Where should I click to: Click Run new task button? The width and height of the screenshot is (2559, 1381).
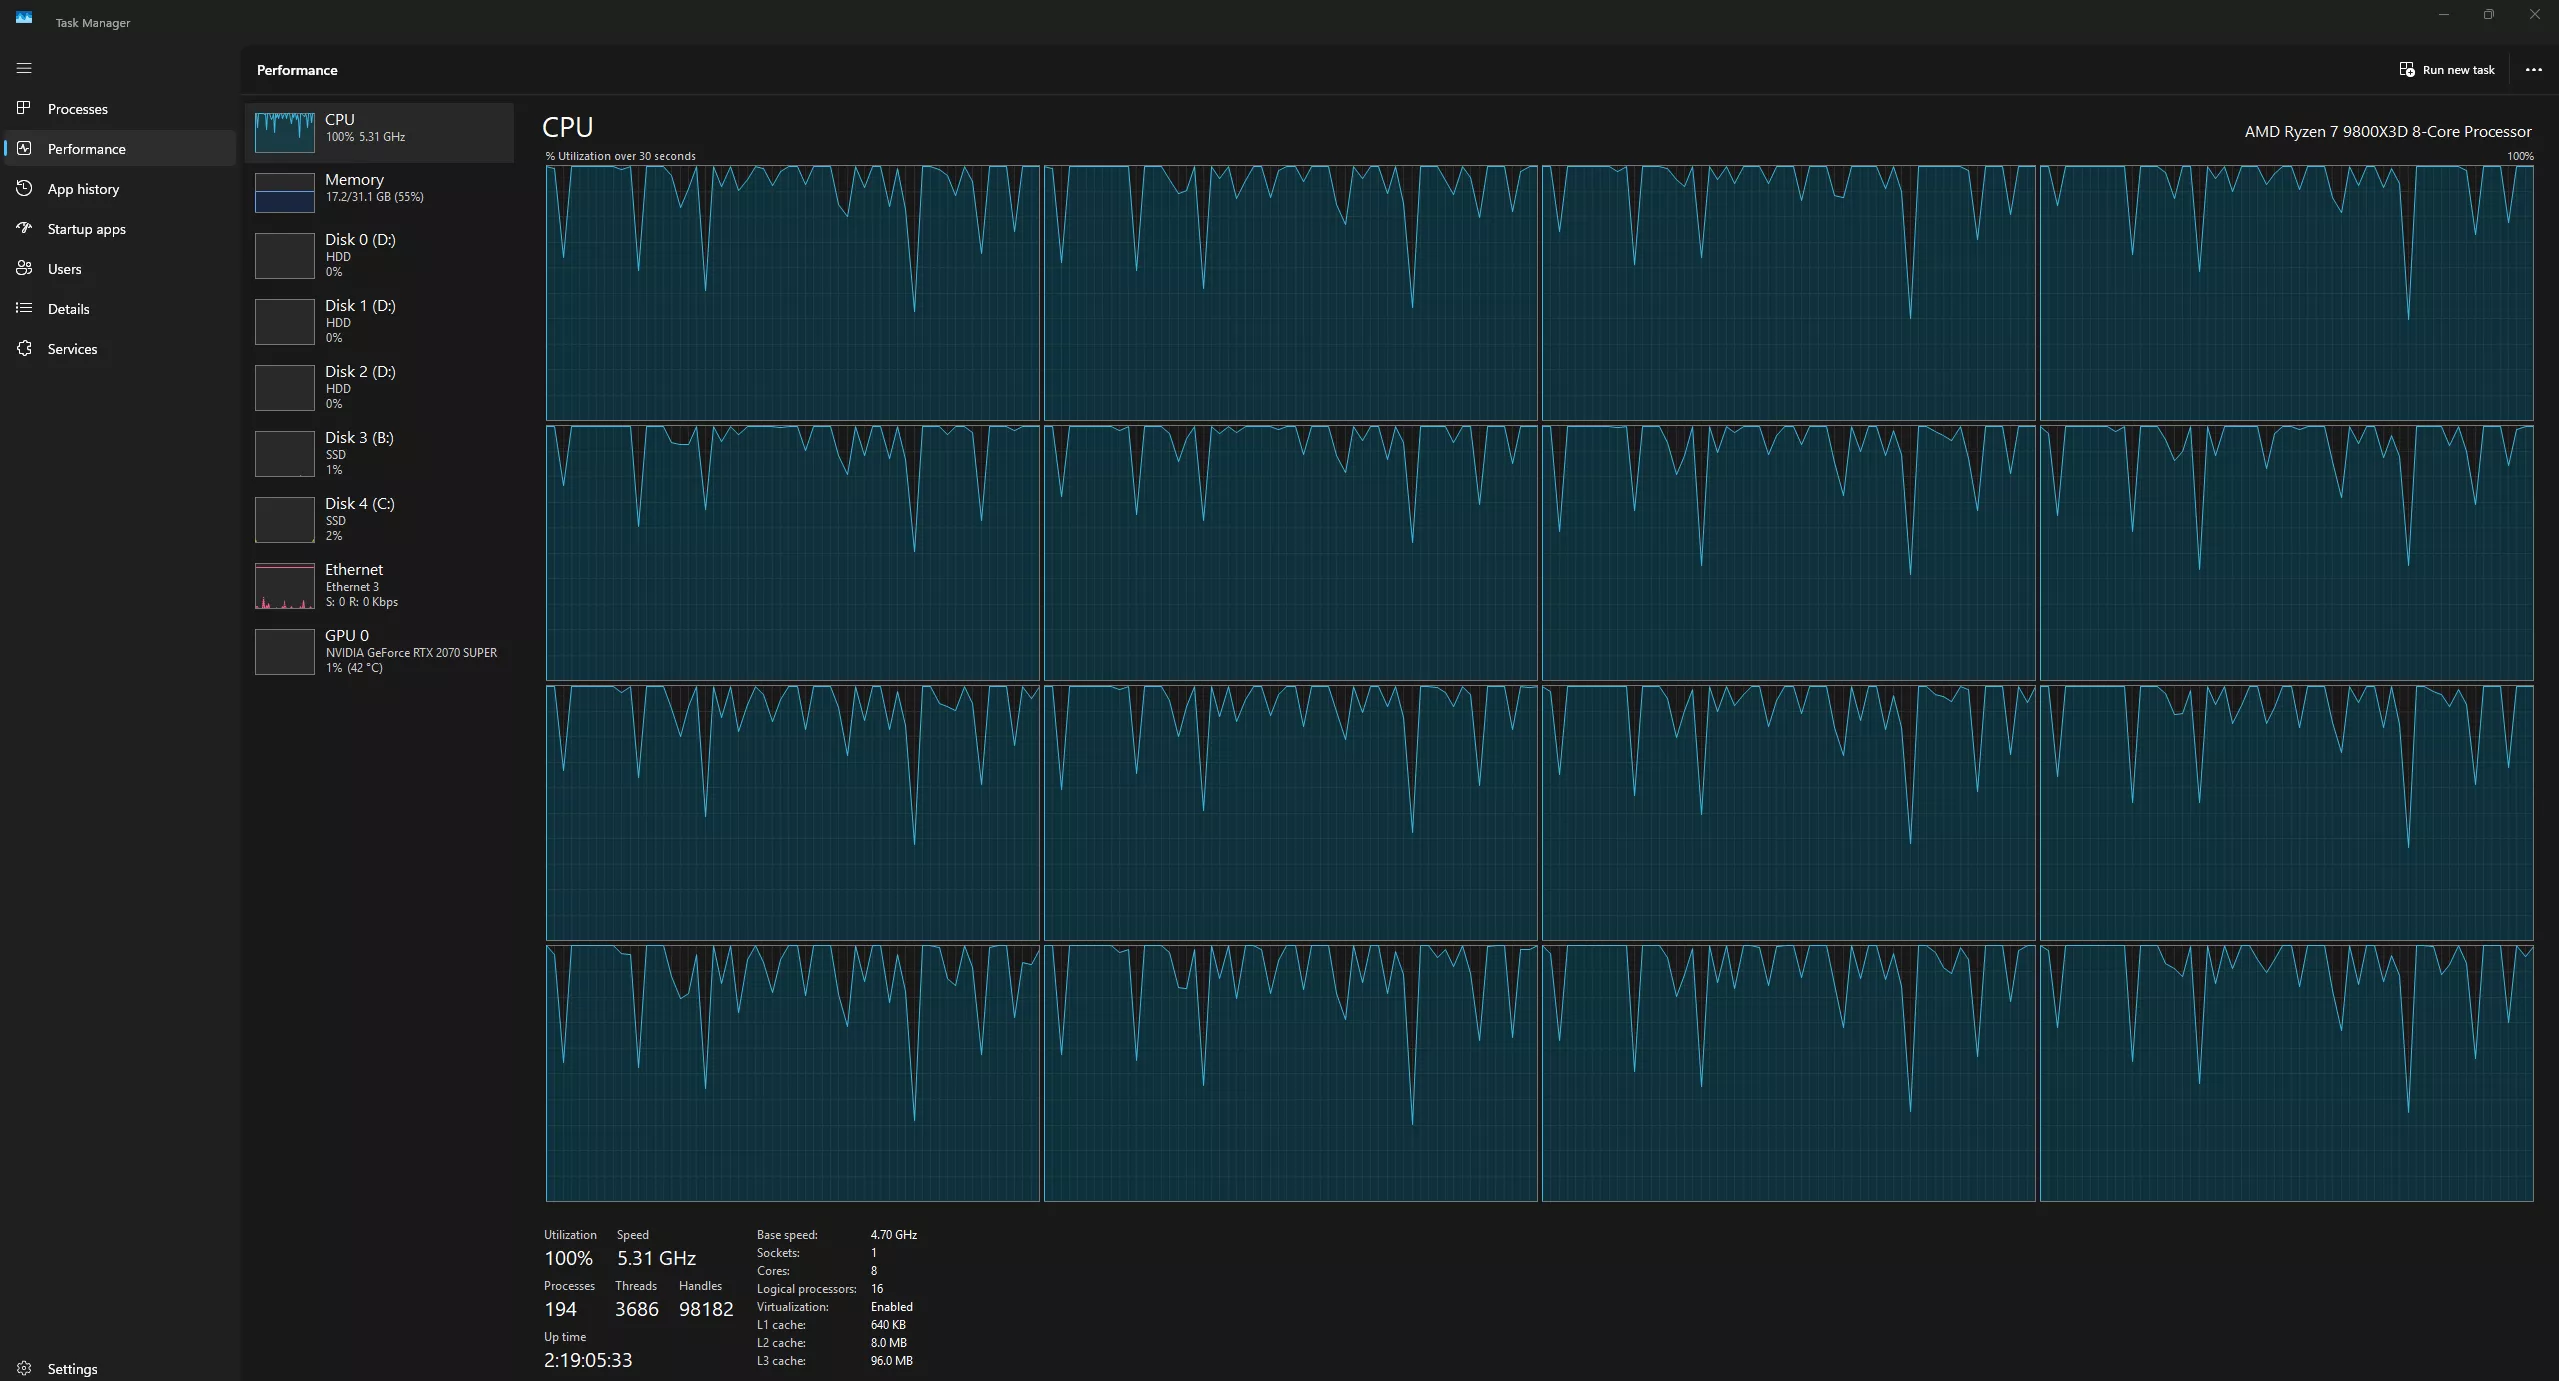pyautogui.click(x=2447, y=70)
